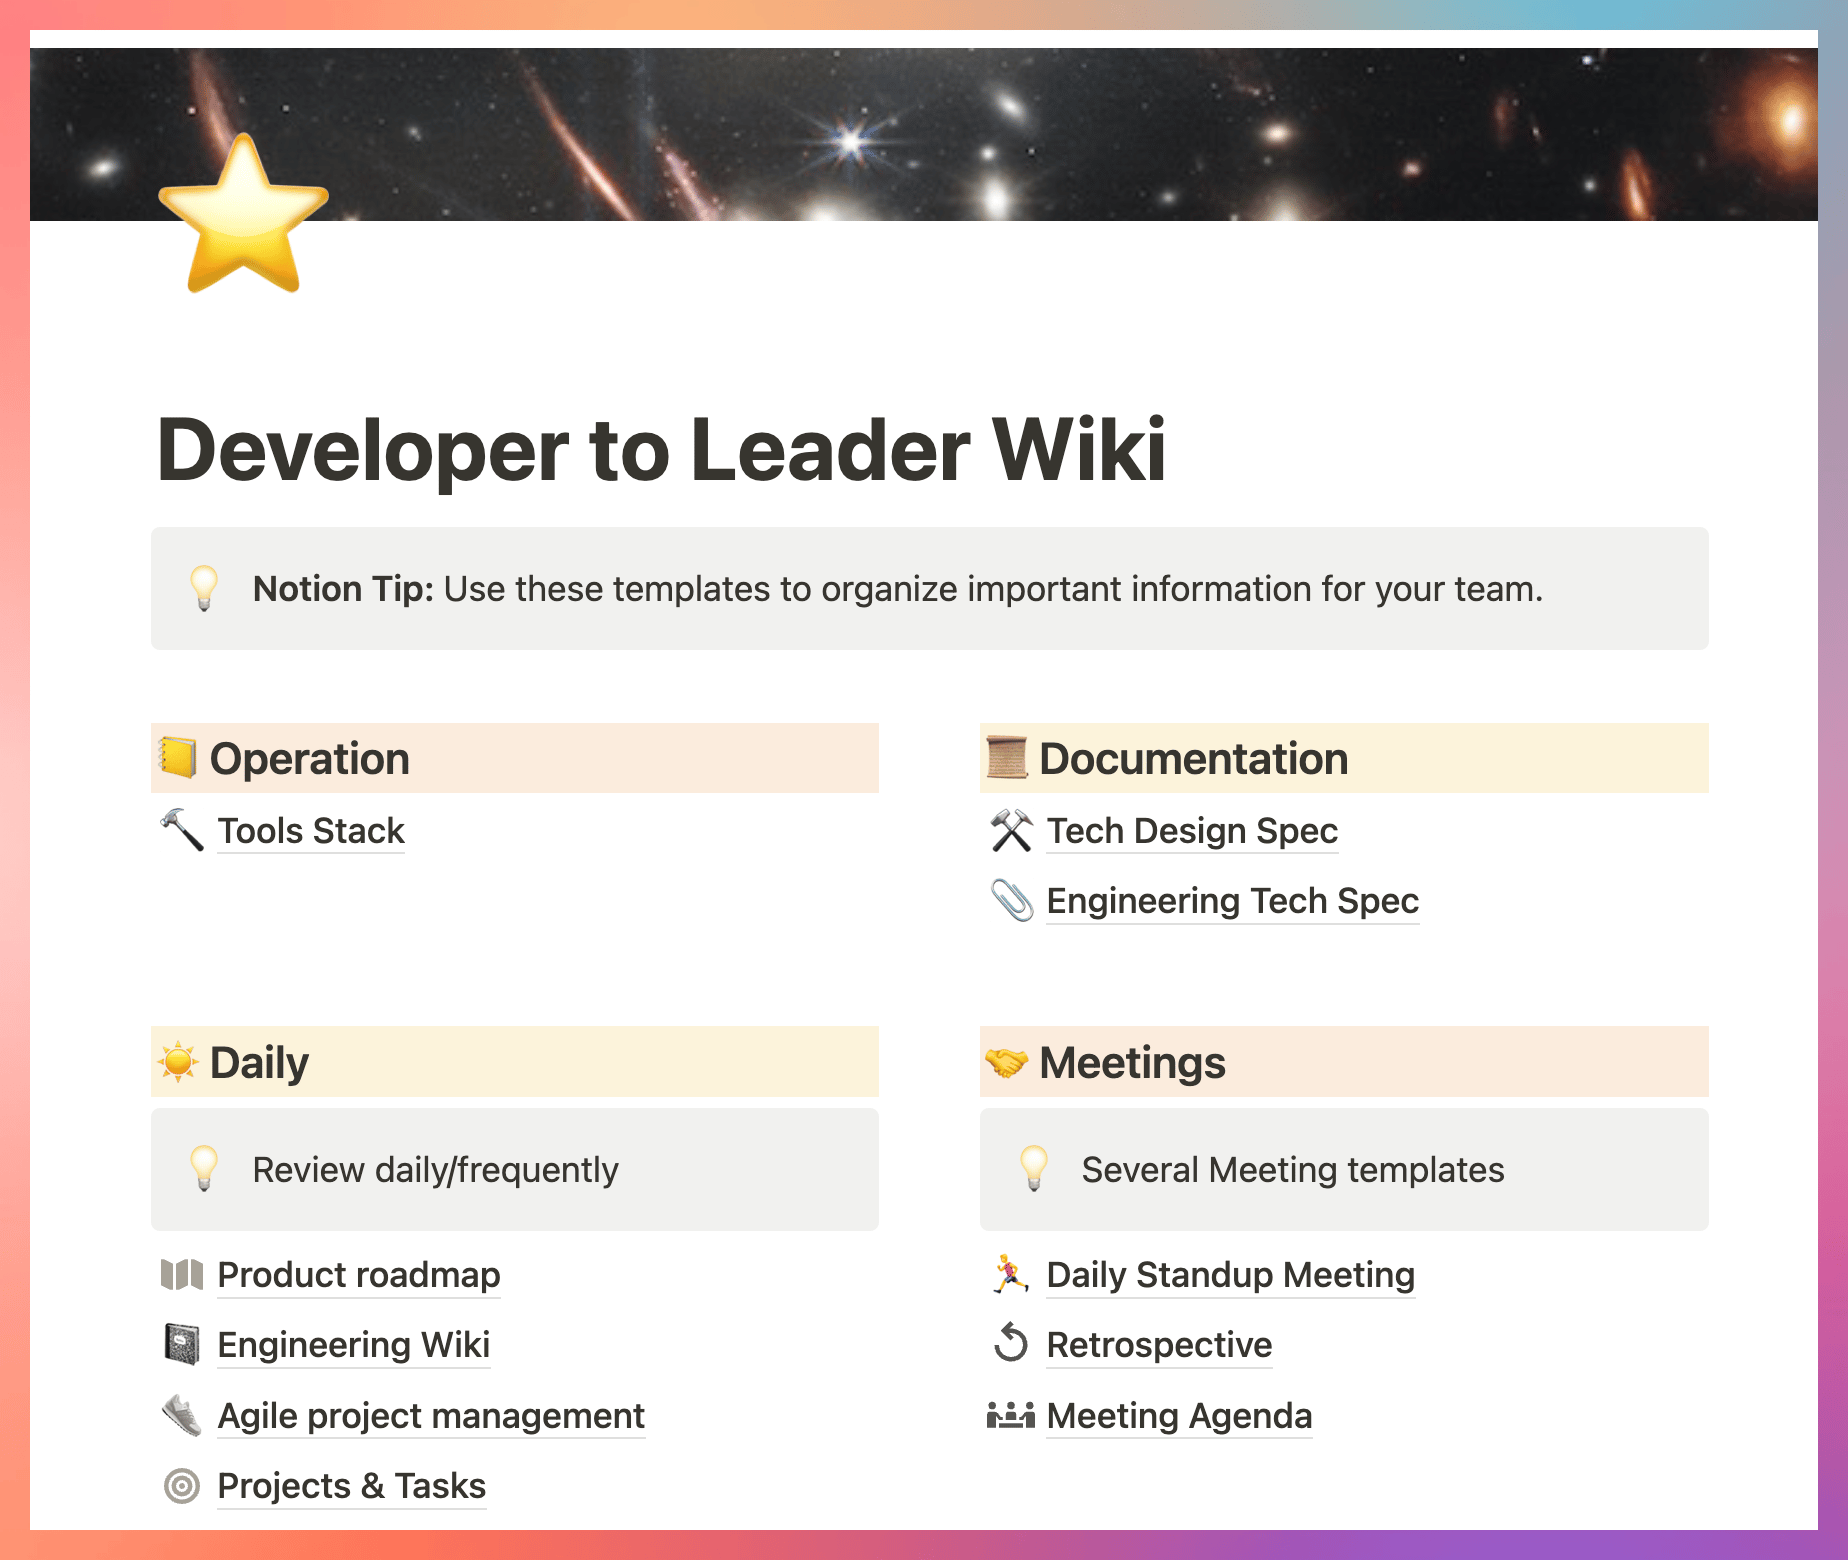Screen dimensions: 1848x1560
Task: Navigate to the Meeting Agenda page
Action: click(x=1179, y=1416)
